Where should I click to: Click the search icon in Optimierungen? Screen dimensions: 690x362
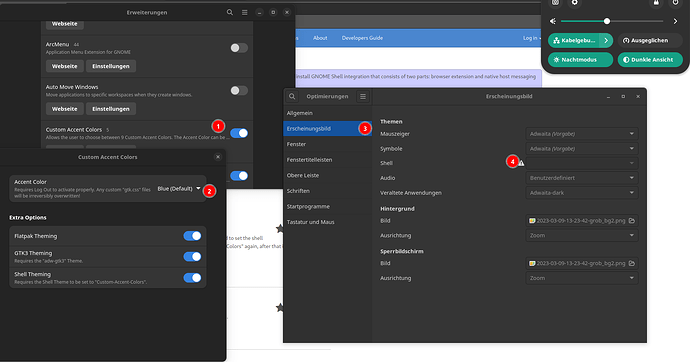(292, 96)
